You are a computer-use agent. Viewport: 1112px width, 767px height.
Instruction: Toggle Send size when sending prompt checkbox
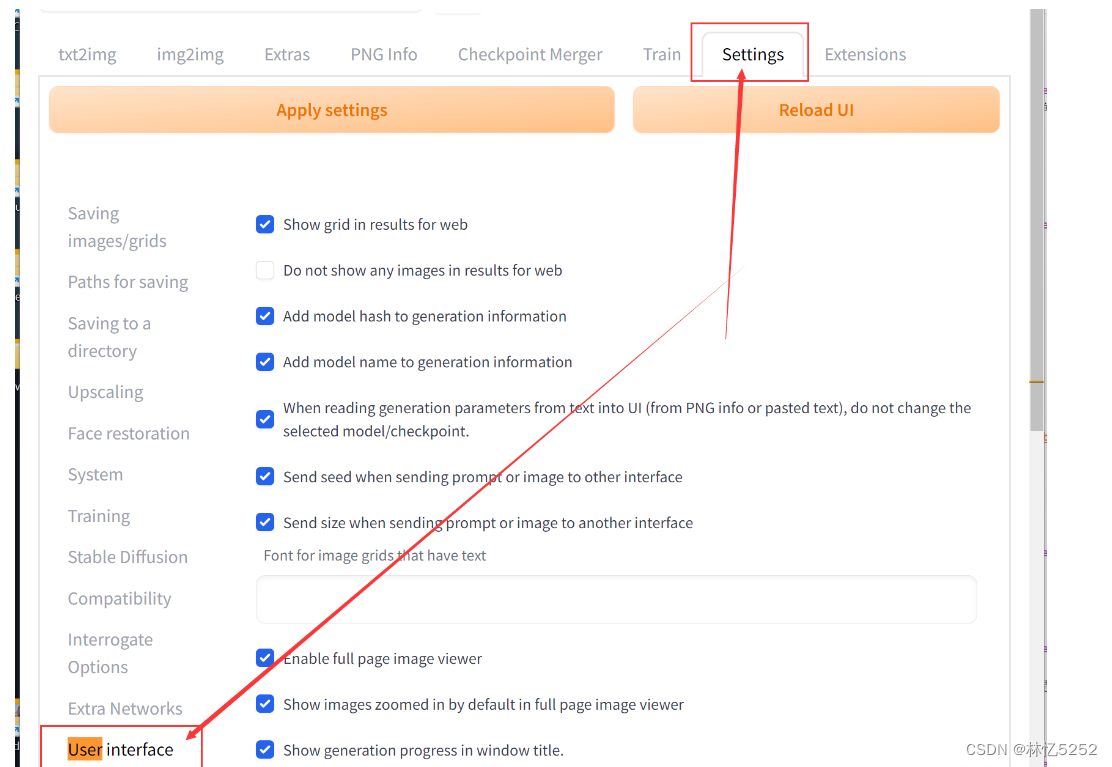265,522
